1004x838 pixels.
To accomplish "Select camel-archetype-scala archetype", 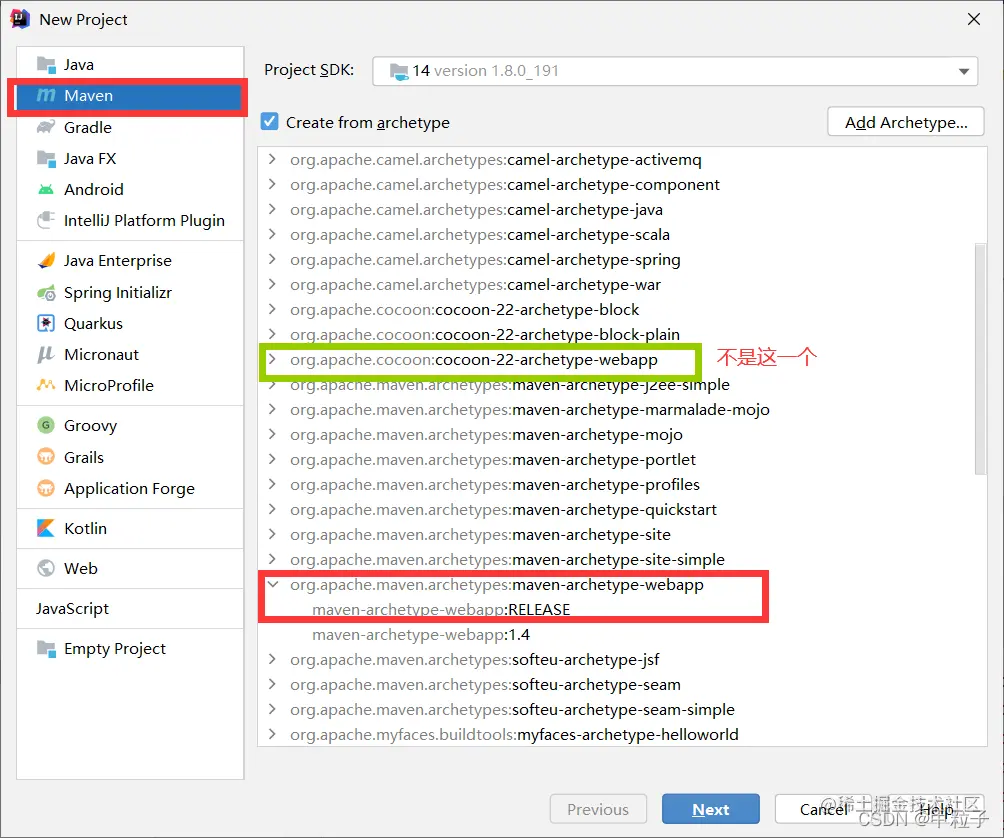I will [480, 234].
